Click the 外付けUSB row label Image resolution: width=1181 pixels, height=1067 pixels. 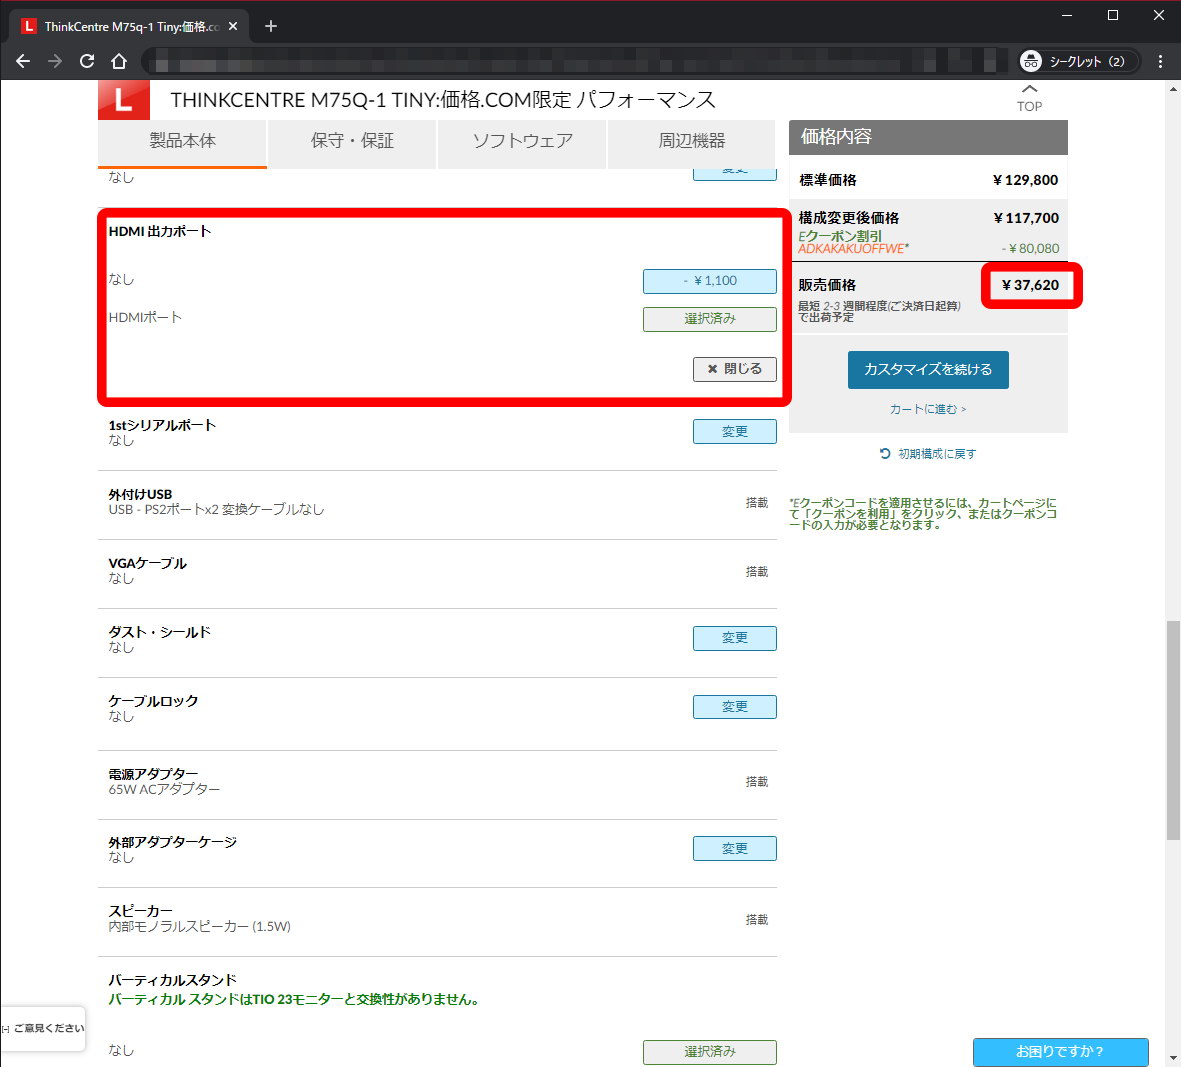(x=140, y=494)
